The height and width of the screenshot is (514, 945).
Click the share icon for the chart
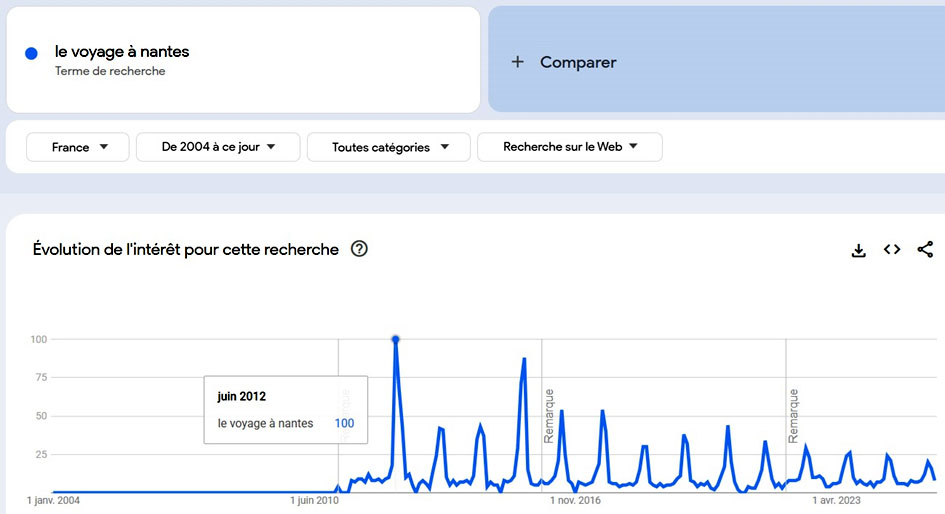[x=925, y=250]
